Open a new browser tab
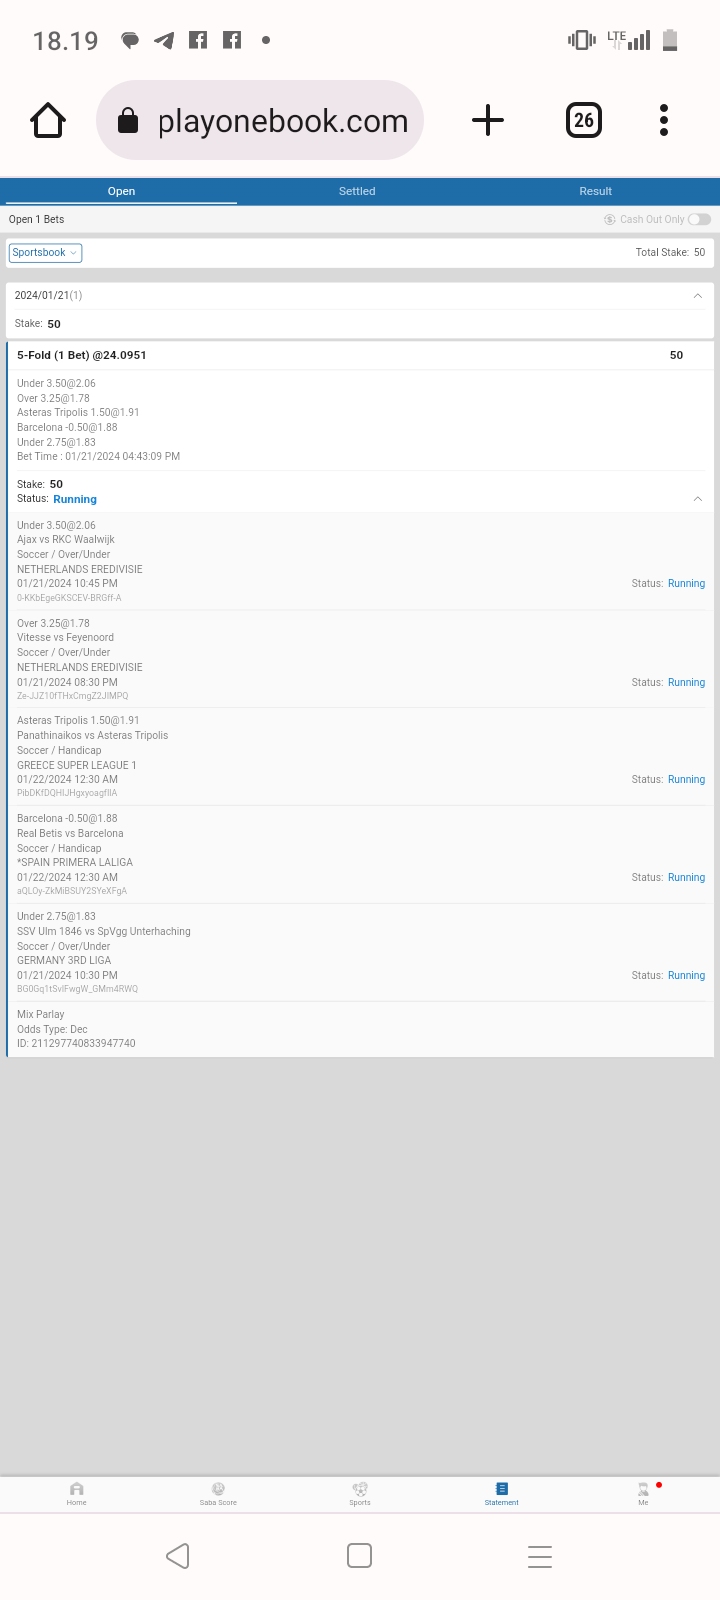720x1600 pixels. click(x=488, y=121)
